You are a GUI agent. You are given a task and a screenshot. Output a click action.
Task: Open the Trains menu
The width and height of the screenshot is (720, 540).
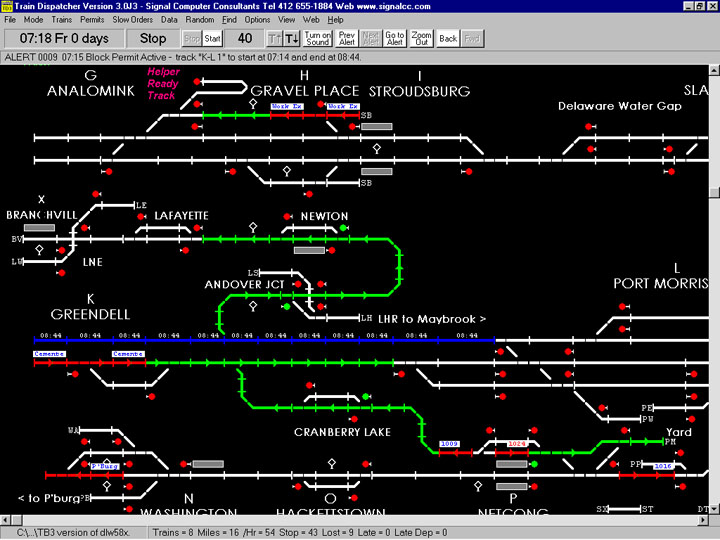[x=61, y=19]
